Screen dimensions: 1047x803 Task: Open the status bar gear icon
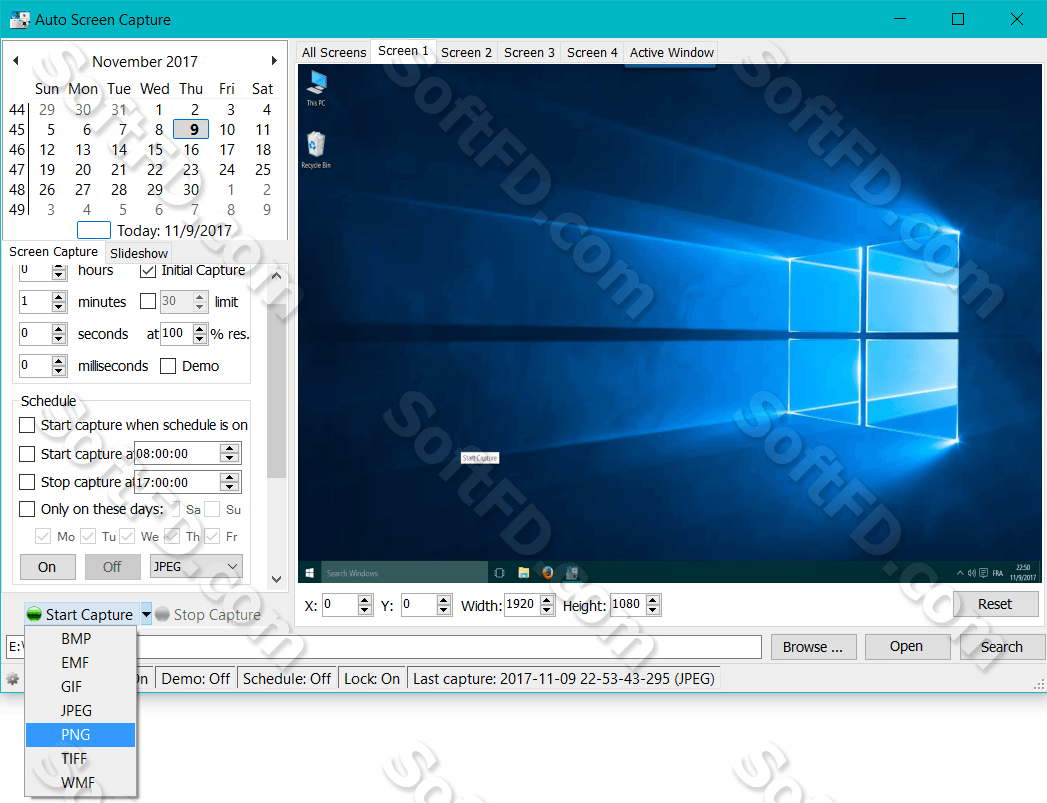click(13, 679)
